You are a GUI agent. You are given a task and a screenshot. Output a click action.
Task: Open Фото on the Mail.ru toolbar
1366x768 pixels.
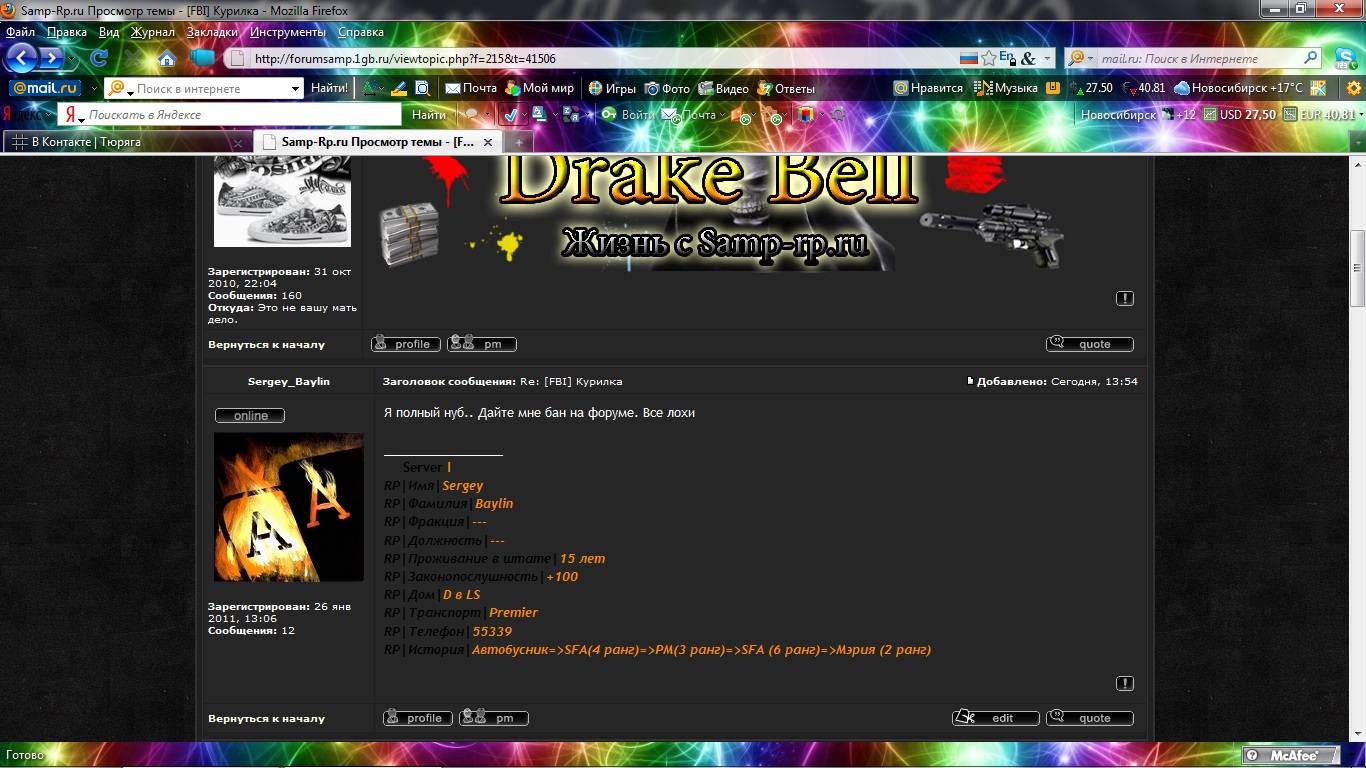[668, 88]
